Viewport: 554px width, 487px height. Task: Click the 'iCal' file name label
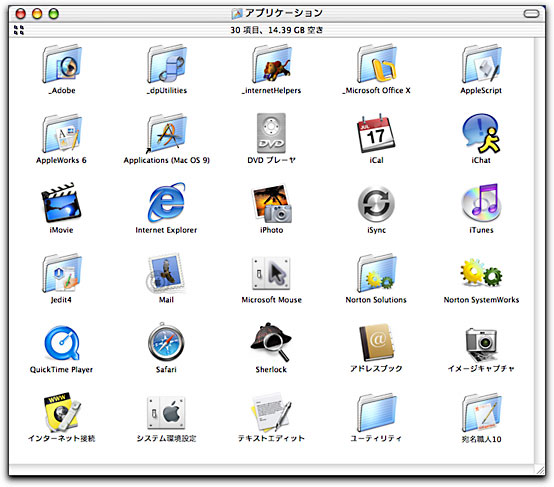[x=376, y=160]
